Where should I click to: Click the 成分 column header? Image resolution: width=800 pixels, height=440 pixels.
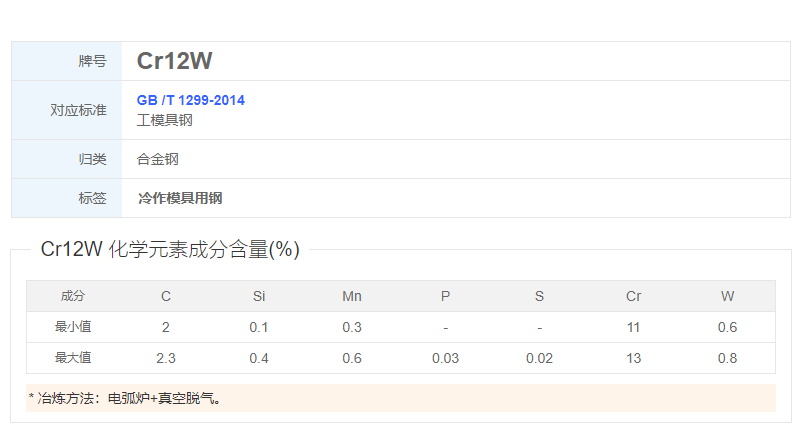[x=72, y=296]
